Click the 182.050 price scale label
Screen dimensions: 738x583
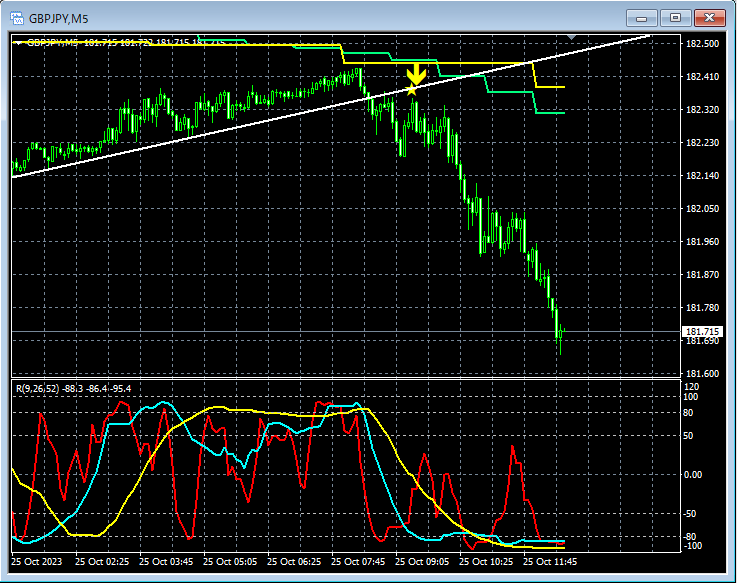pyautogui.click(x=703, y=208)
